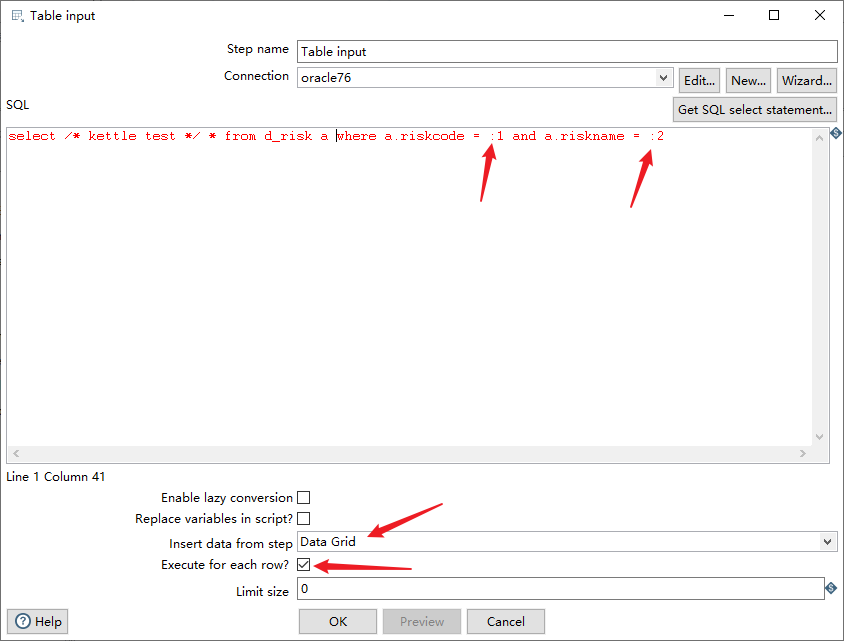Screen dimensions: 844x641
Task: Close the Table input window
Action: click(820, 16)
